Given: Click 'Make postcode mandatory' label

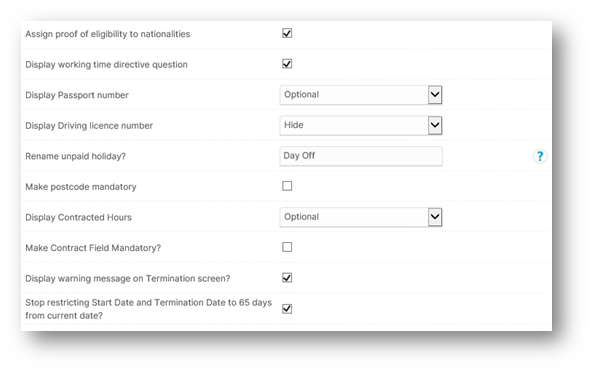Looking at the screenshot, I should (81, 187).
